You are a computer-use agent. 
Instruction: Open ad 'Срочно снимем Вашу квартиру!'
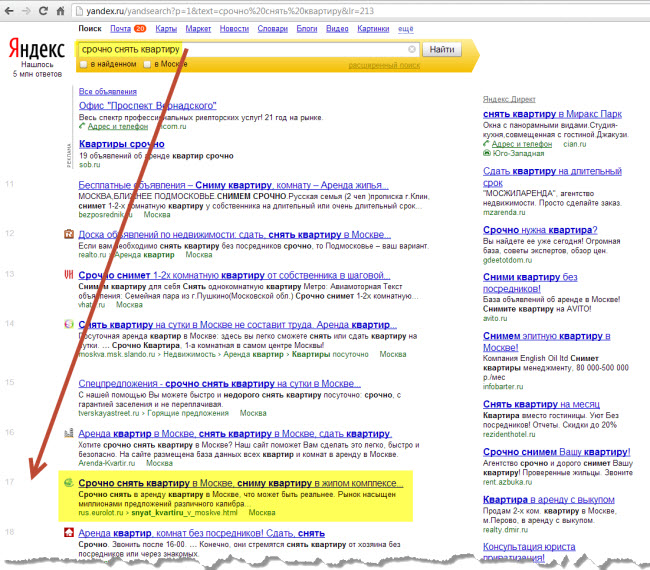(557, 452)
